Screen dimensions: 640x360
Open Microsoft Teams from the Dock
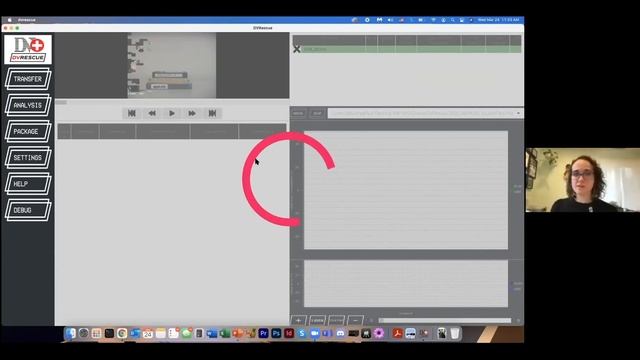[327, 333]
